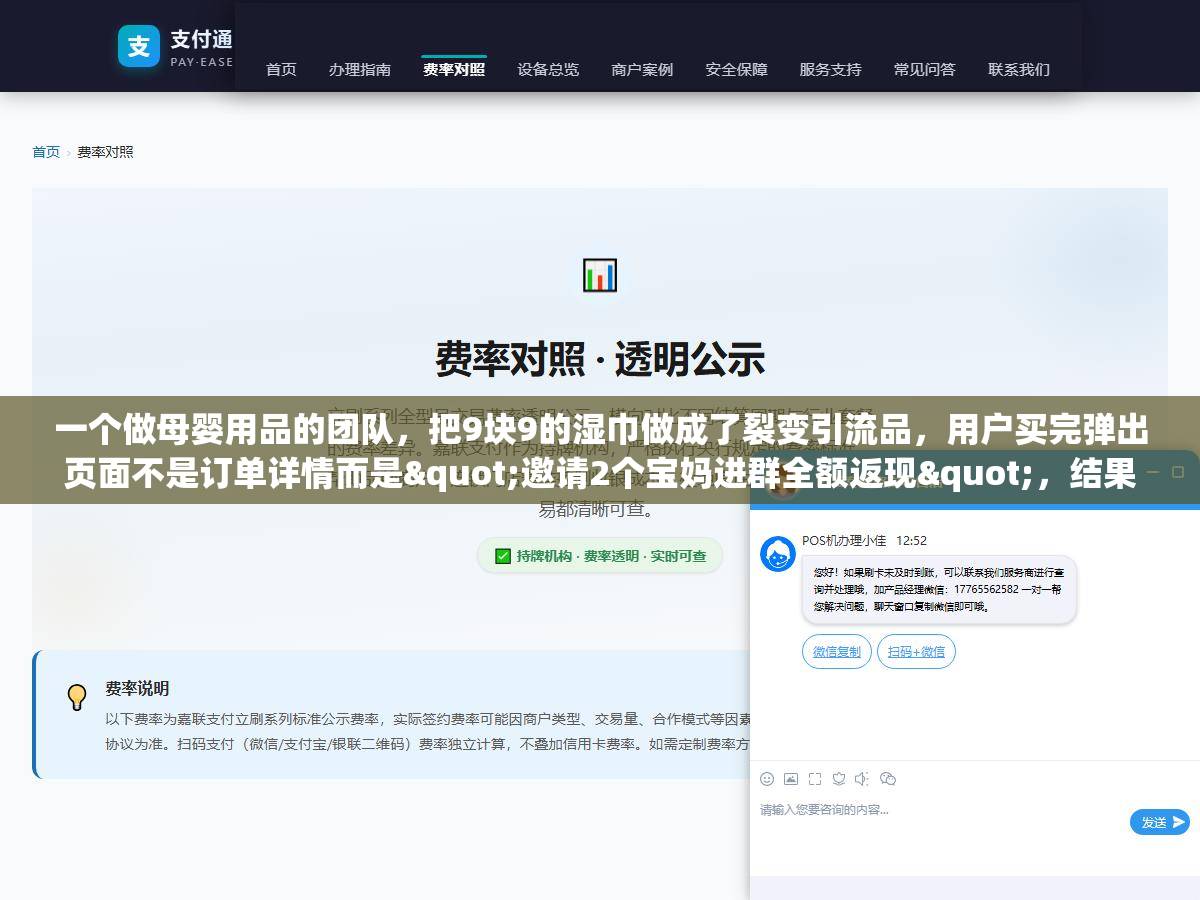Click the 持牌机构 · 费率透明 · 实时可查 badge
1200x900 pixels.
coord(600,556)
